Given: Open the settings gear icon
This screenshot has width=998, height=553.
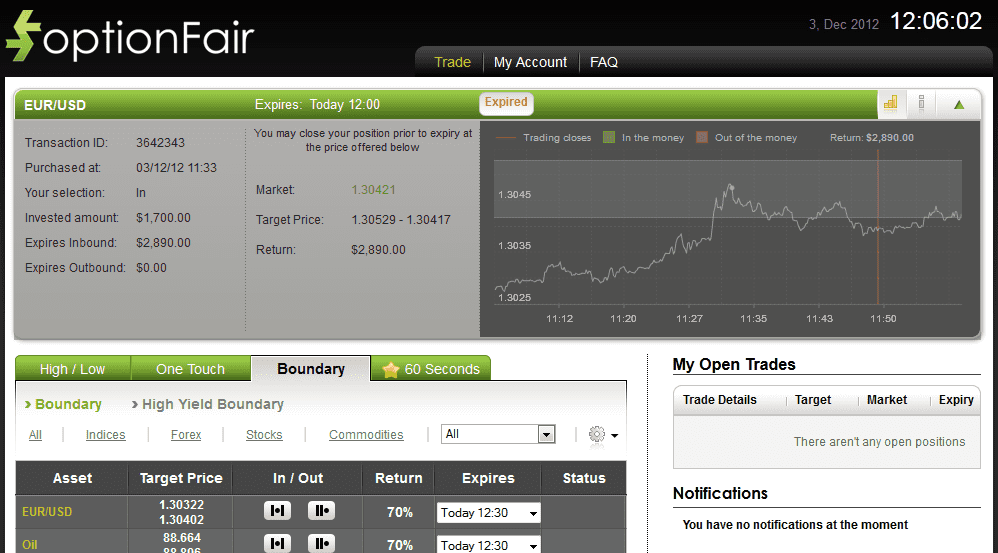Looking at the screenshot, I should click(x=596, y=435).
